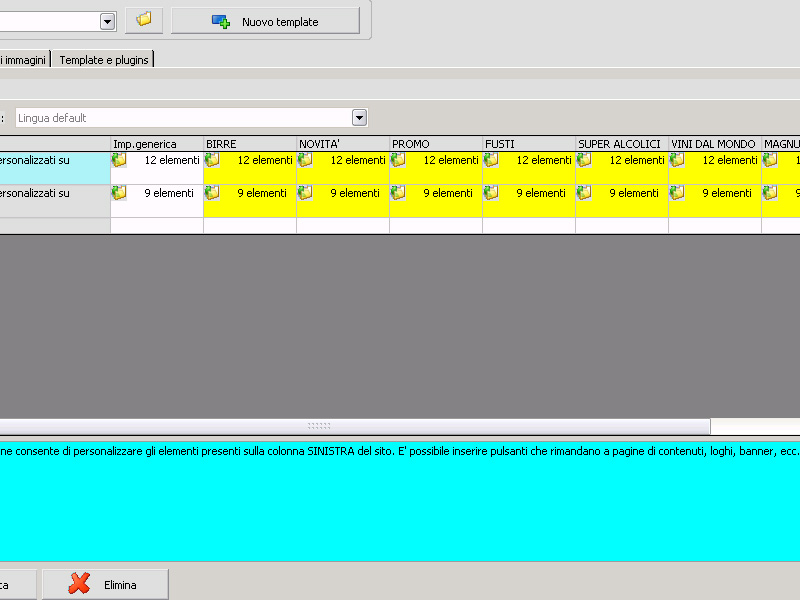Select the 9 elementi text under Imp.generica
This screenshot has height=600, width=800.
coord(169,193)
